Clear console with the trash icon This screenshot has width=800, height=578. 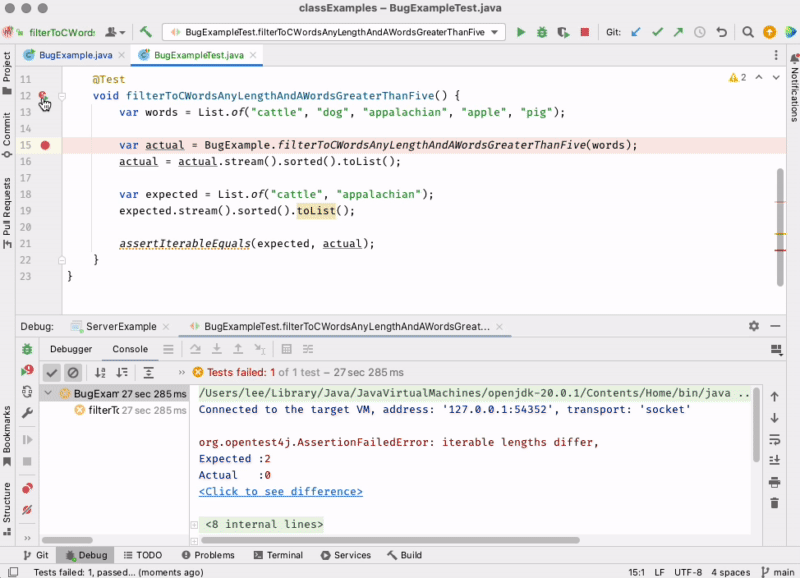(x=774, y=502)
